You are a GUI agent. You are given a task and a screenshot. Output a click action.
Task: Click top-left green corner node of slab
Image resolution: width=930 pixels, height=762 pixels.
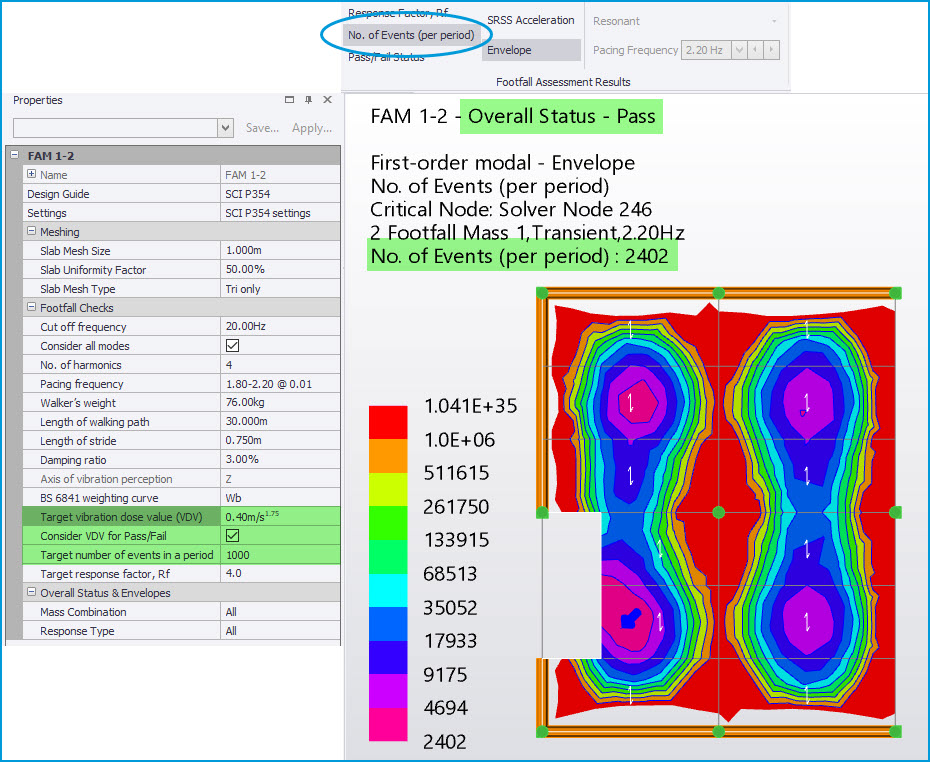coord(542,293)
